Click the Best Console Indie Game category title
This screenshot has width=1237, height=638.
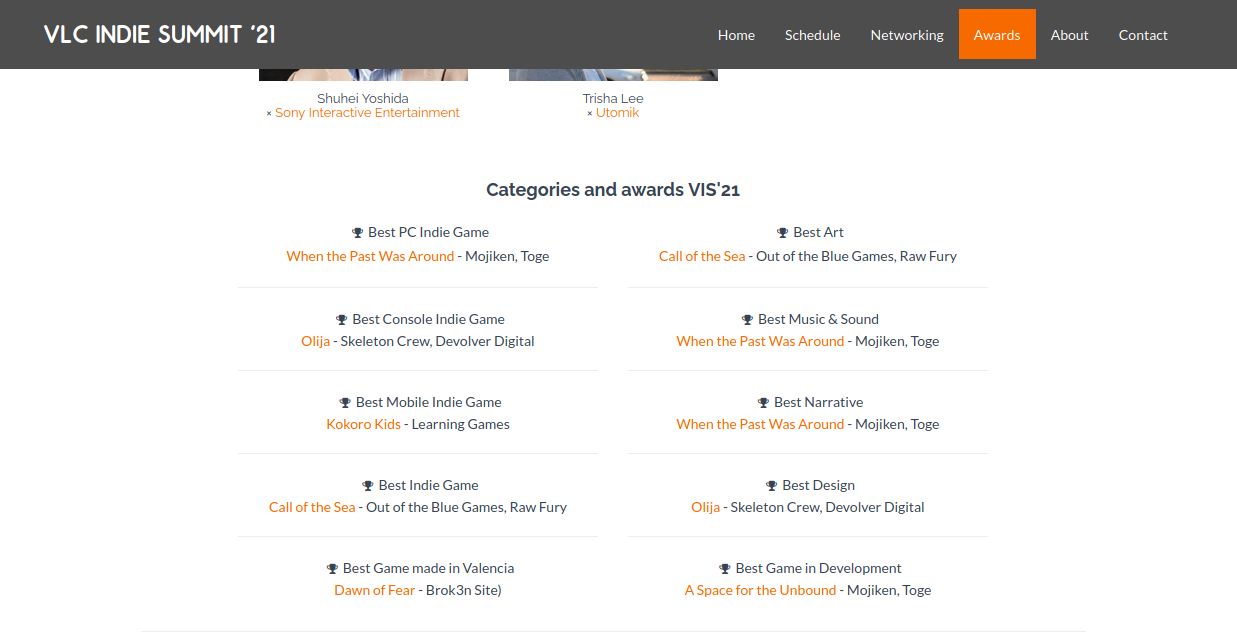point(428,319)
